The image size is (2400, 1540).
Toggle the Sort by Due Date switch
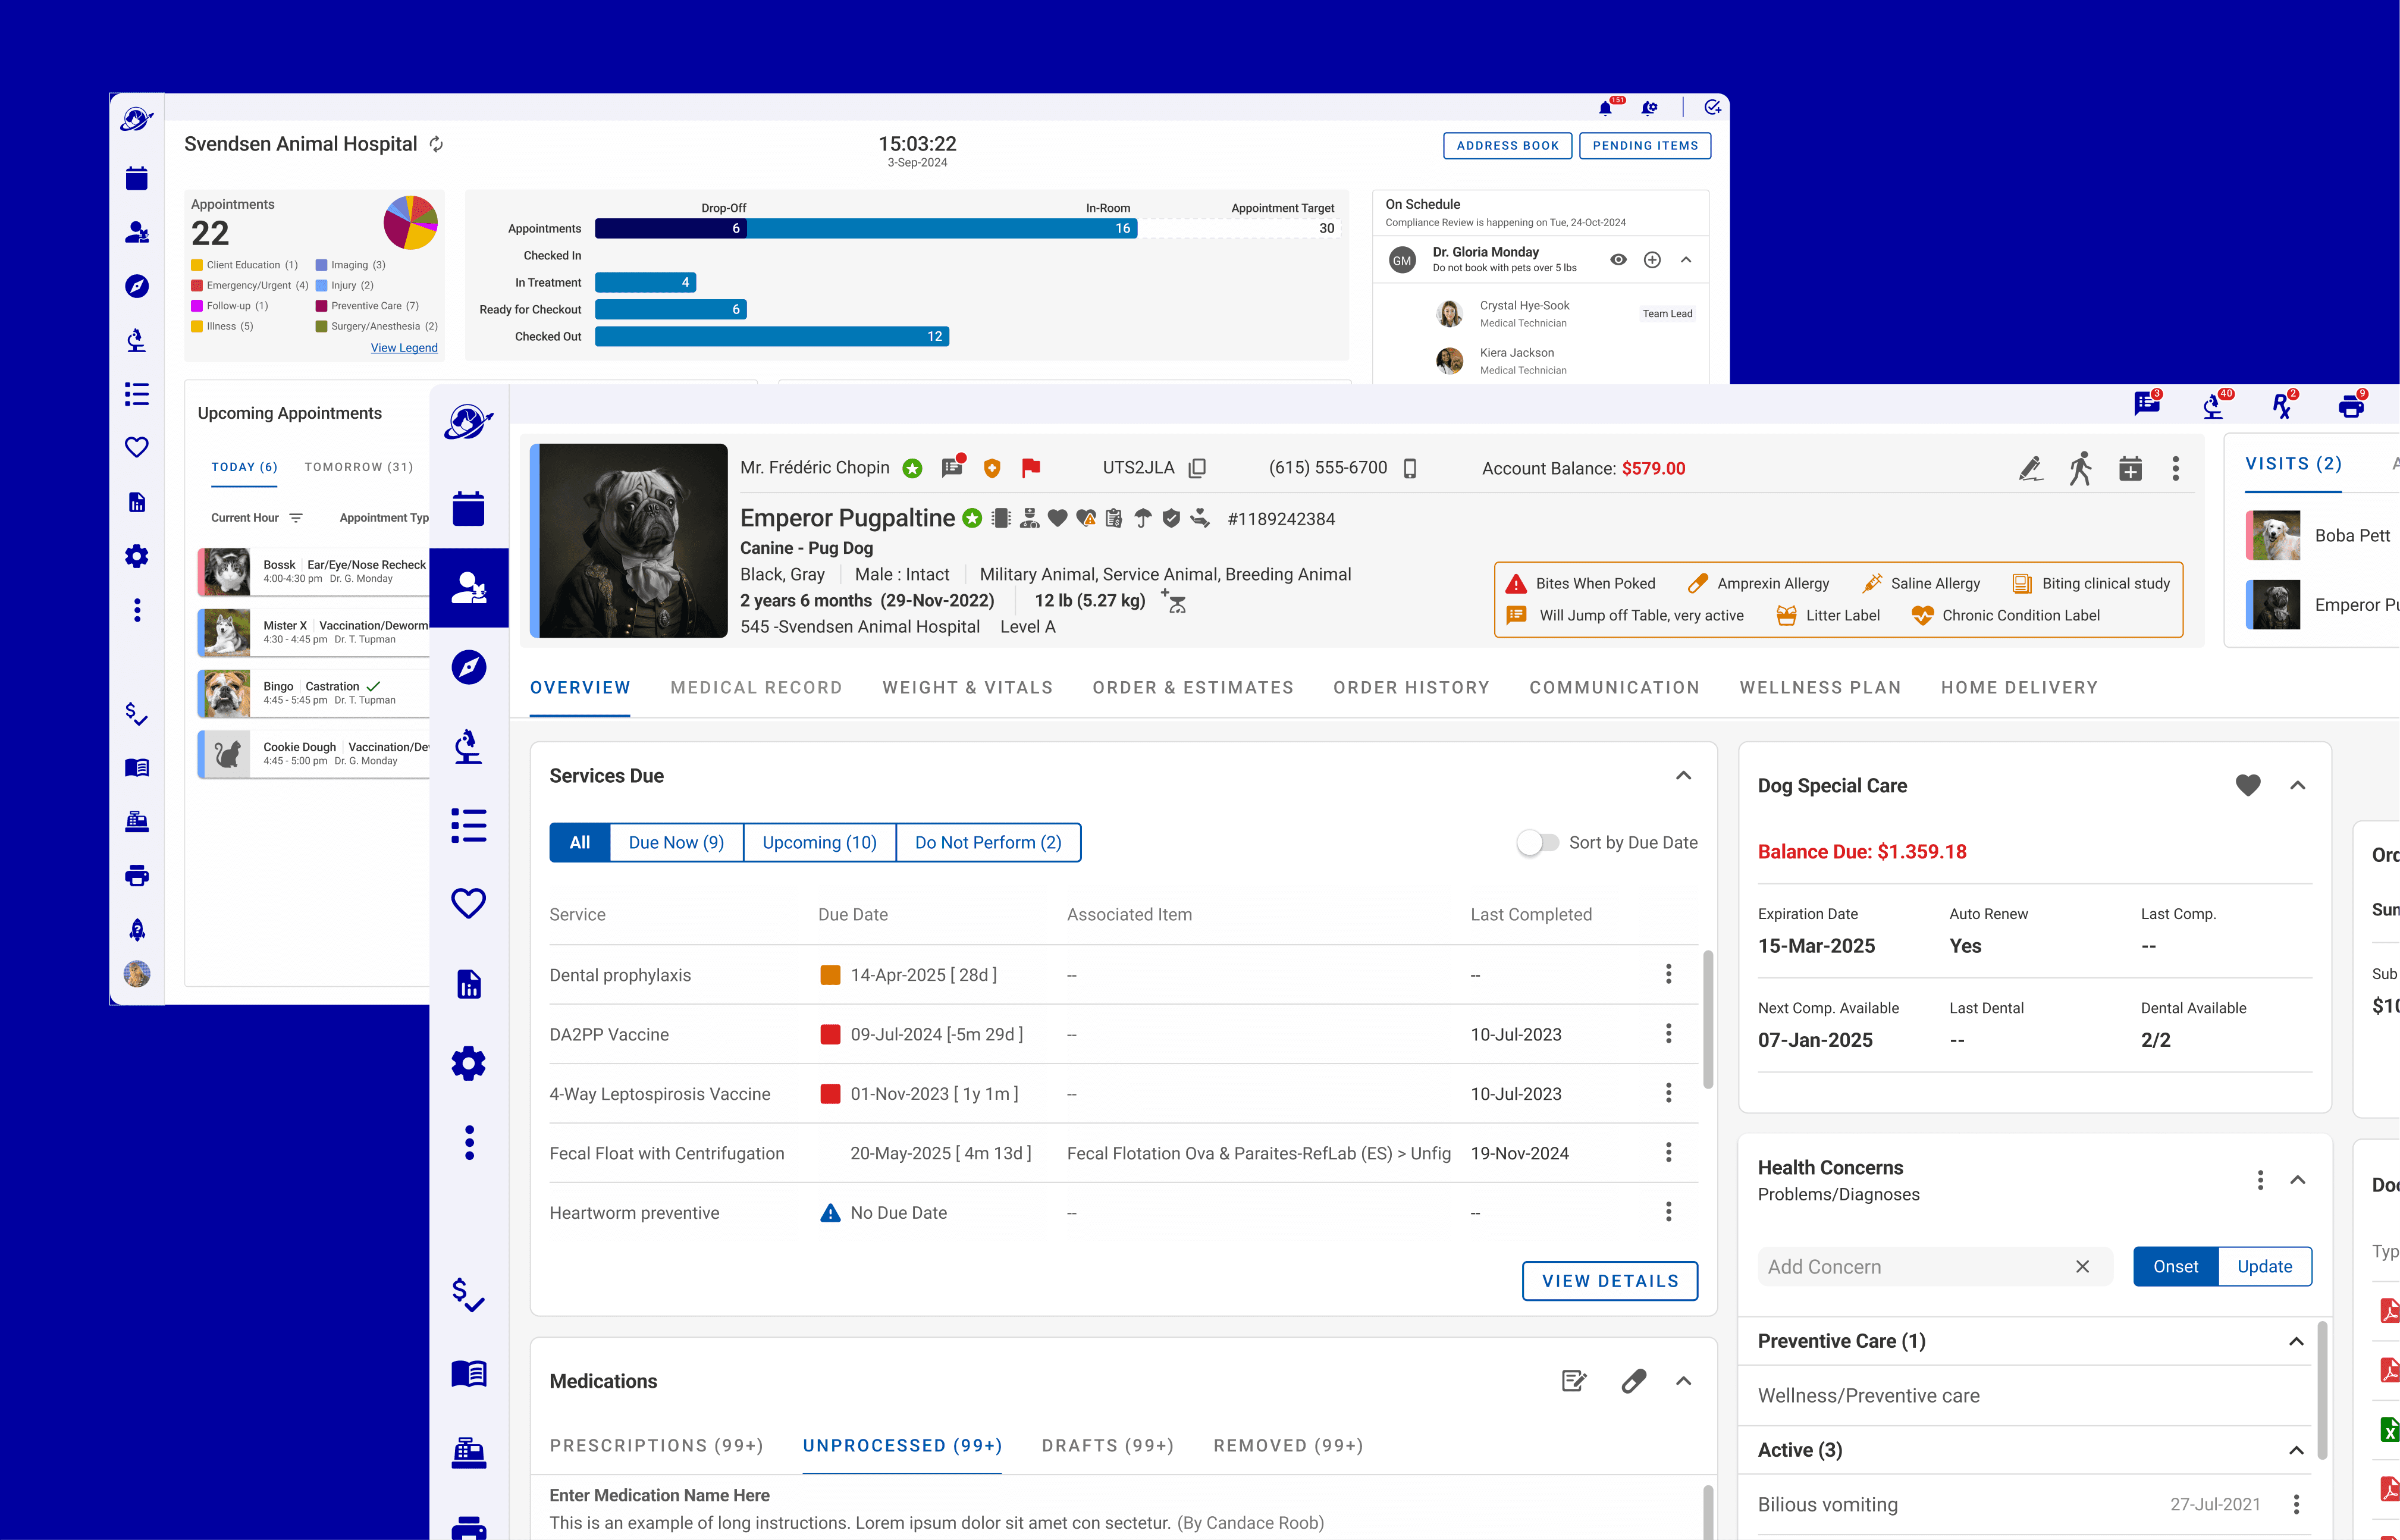[x=1538, y=842]
